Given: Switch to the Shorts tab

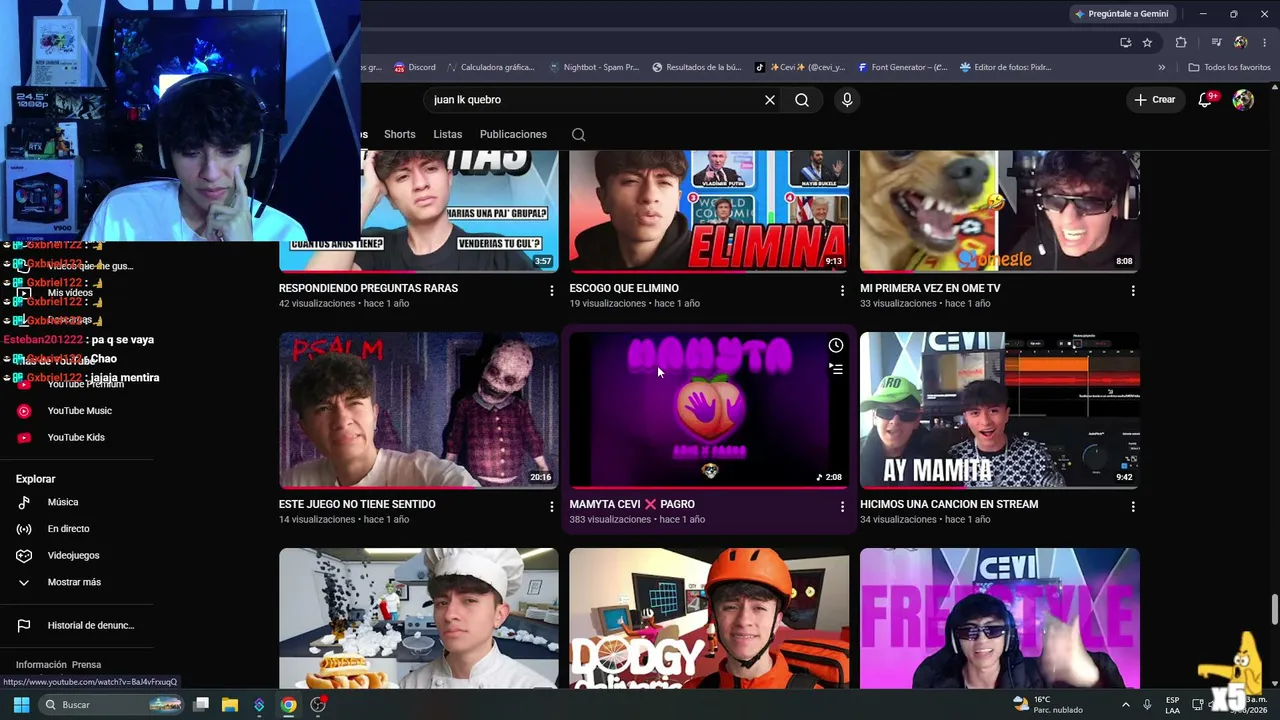Looking at the screenshot, I should pos(399,134).
